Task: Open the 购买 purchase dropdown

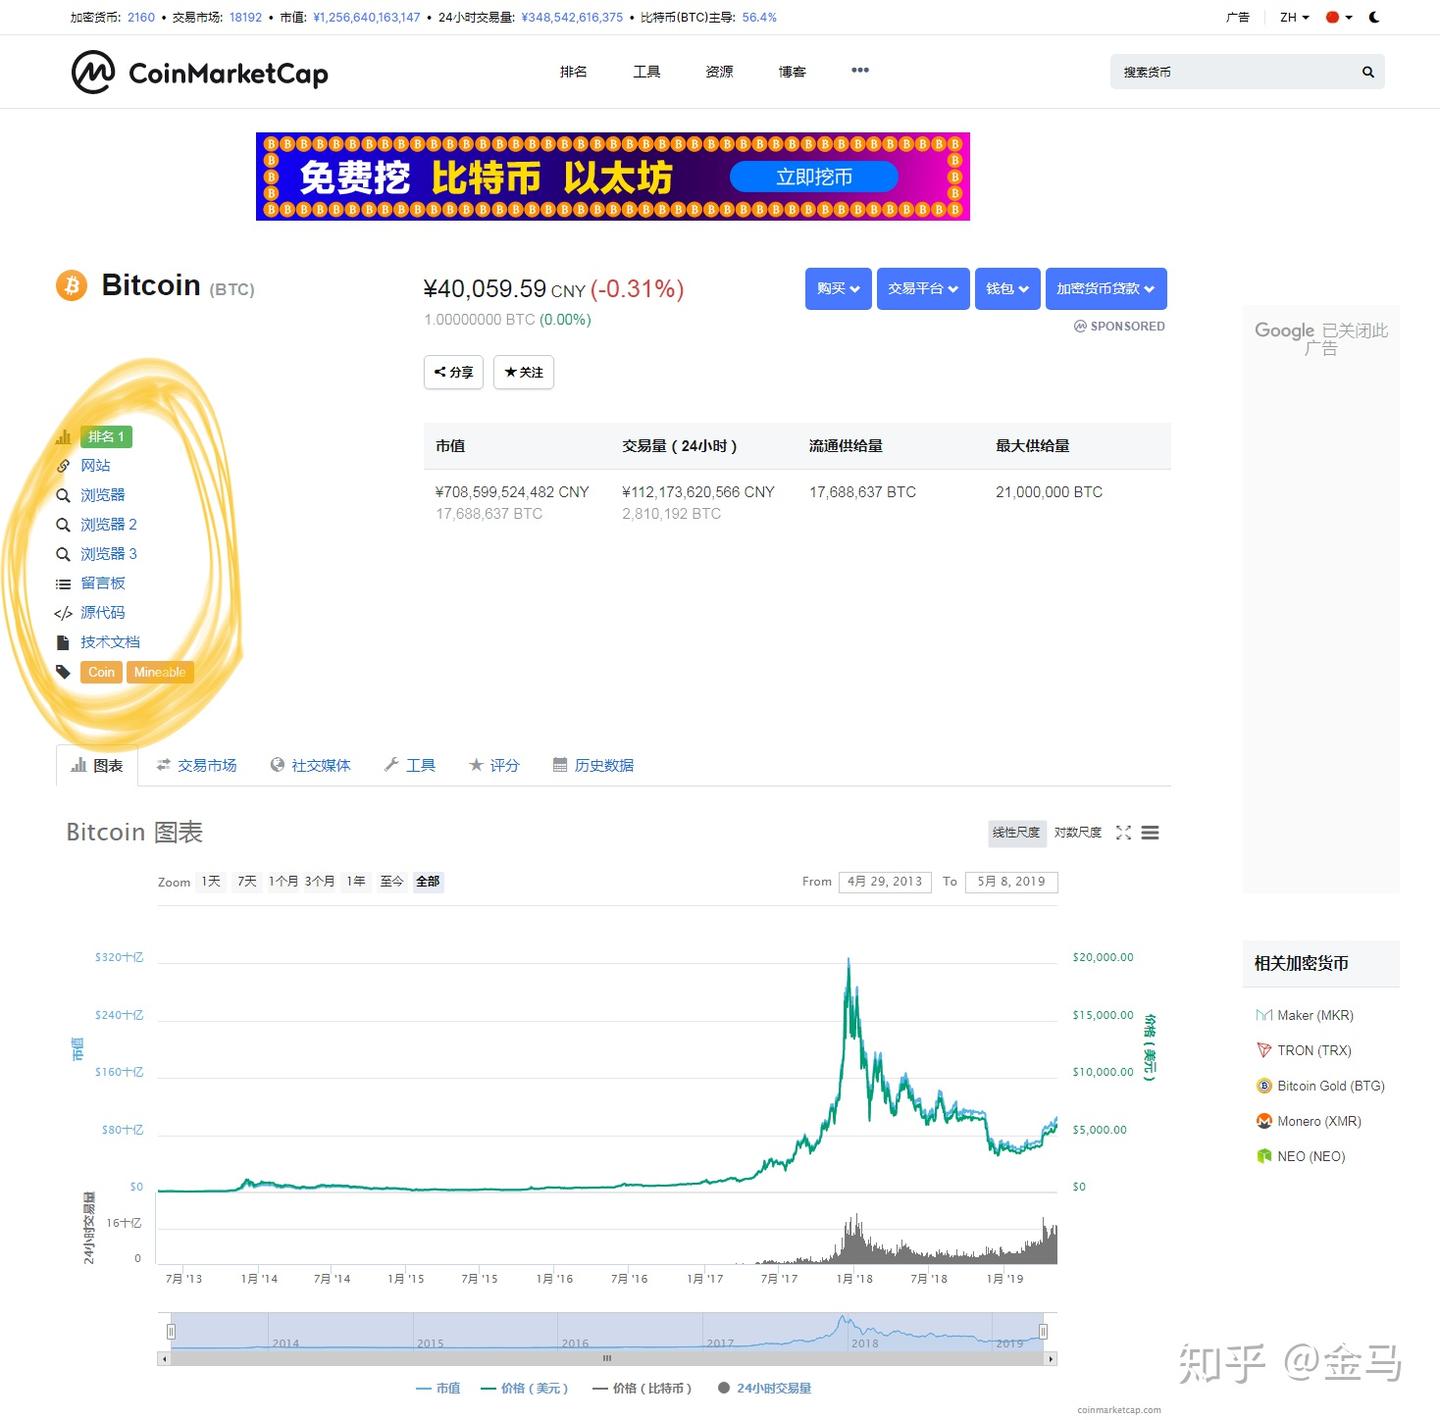Action: tap(837, 288)
